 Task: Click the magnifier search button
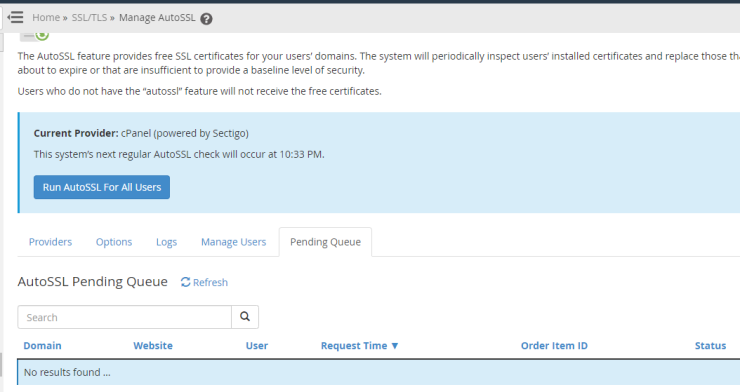pos(245,317)
